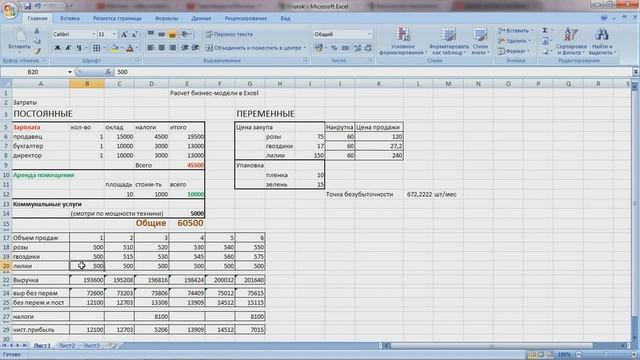Apply percent style to the cell
This screenshot has width=640, height=360.
click(x=334, y=48)
